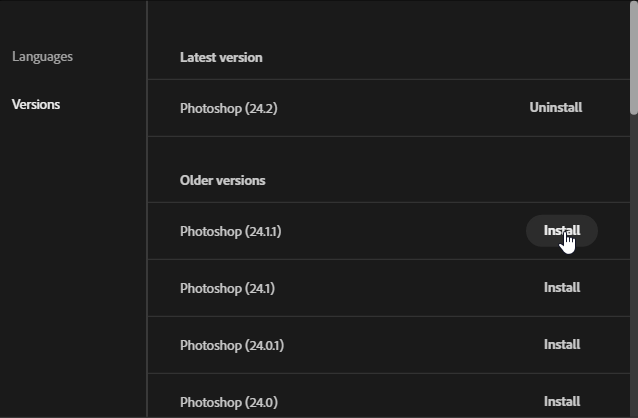
Task: Select the Photoshop (24.0) list entry text
Action: [x=228, y=402]
